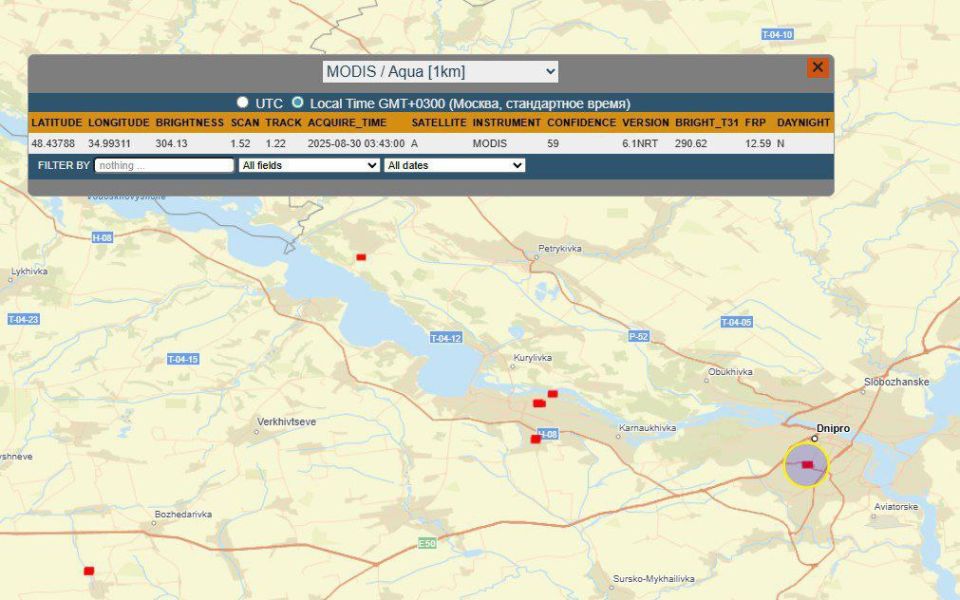Click the P-52 road shield
This screenshot has width=960, height=600.
click(638, 337)
